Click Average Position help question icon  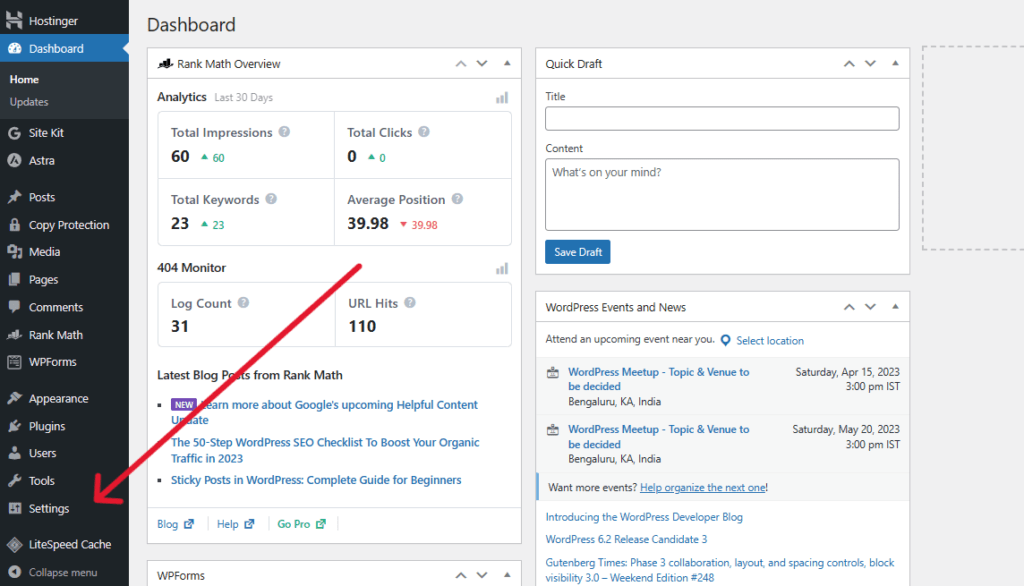coord(457,199)
